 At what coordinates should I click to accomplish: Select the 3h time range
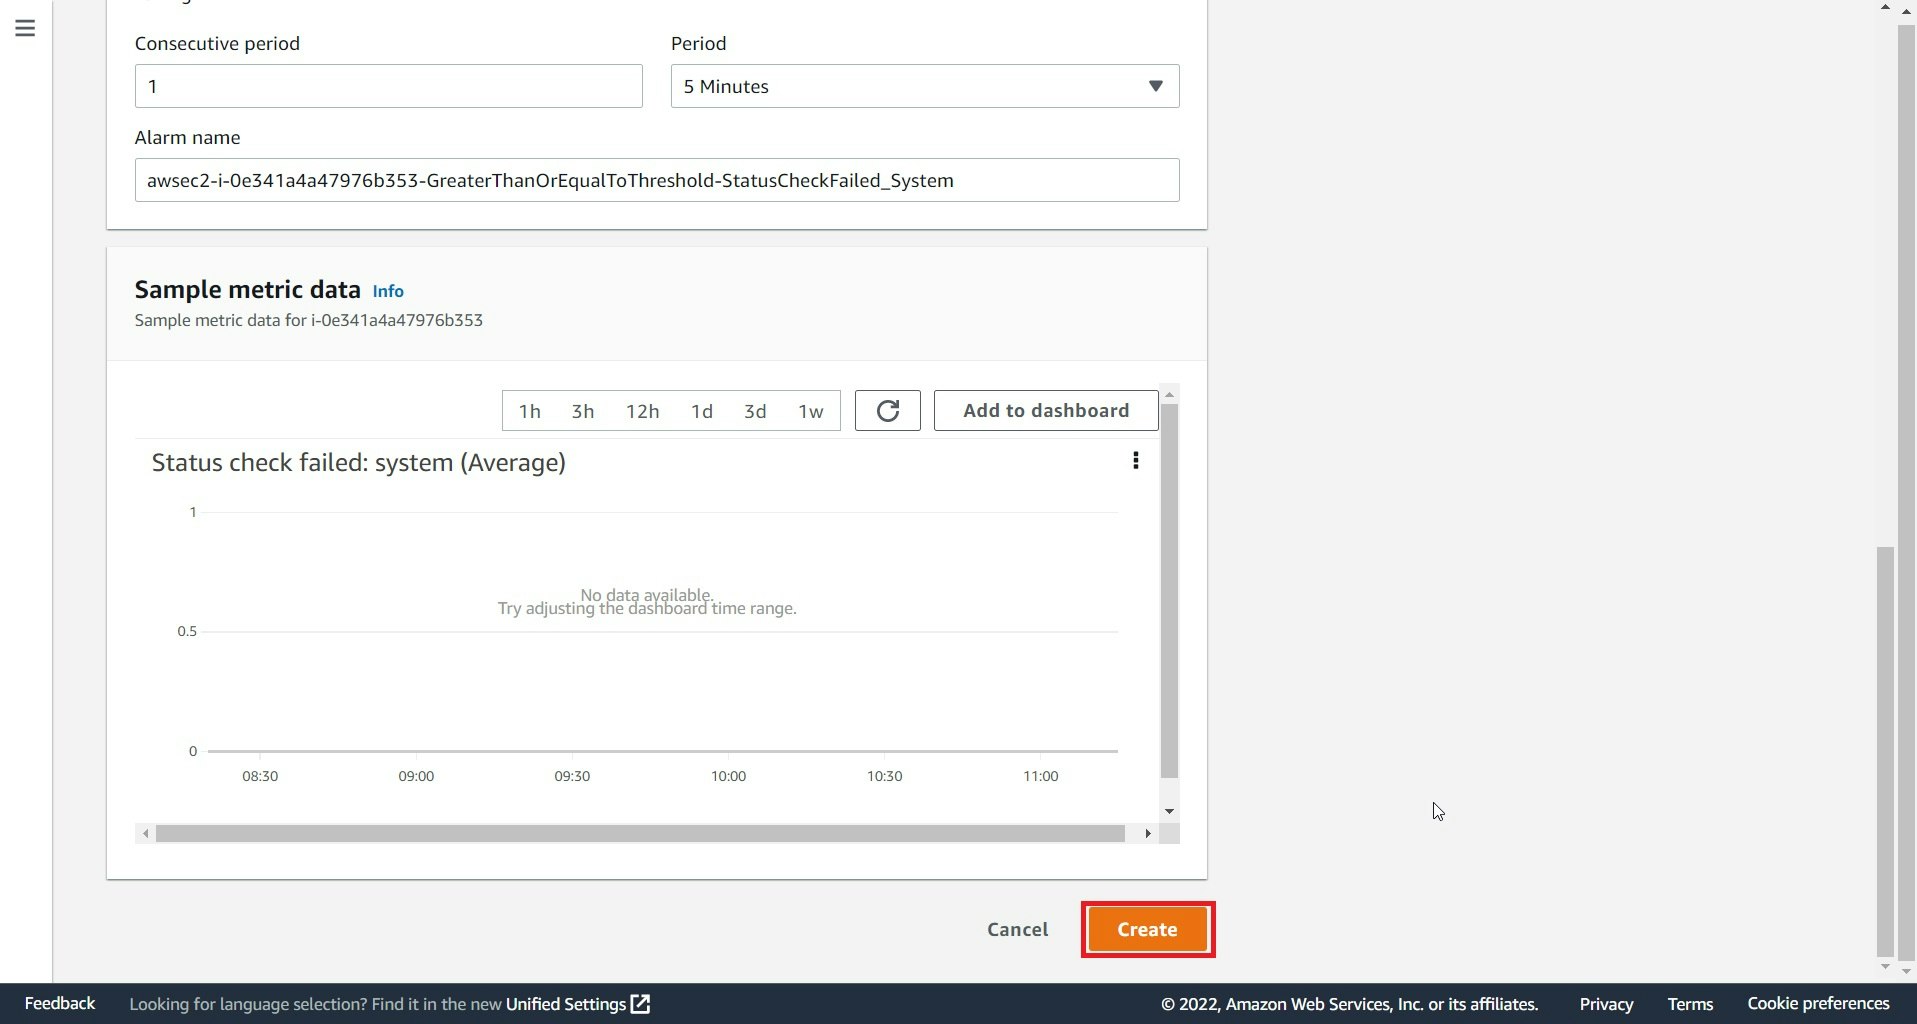click(582, 410)
